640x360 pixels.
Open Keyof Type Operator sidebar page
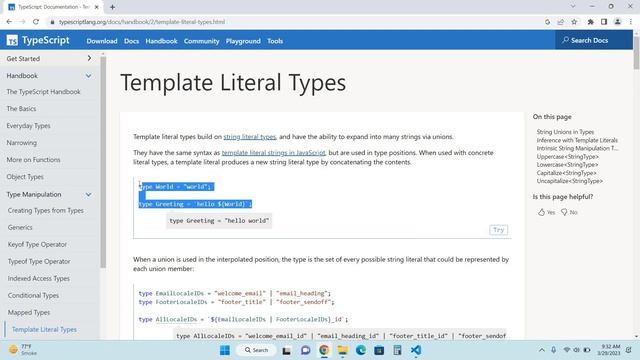[37, 244]
